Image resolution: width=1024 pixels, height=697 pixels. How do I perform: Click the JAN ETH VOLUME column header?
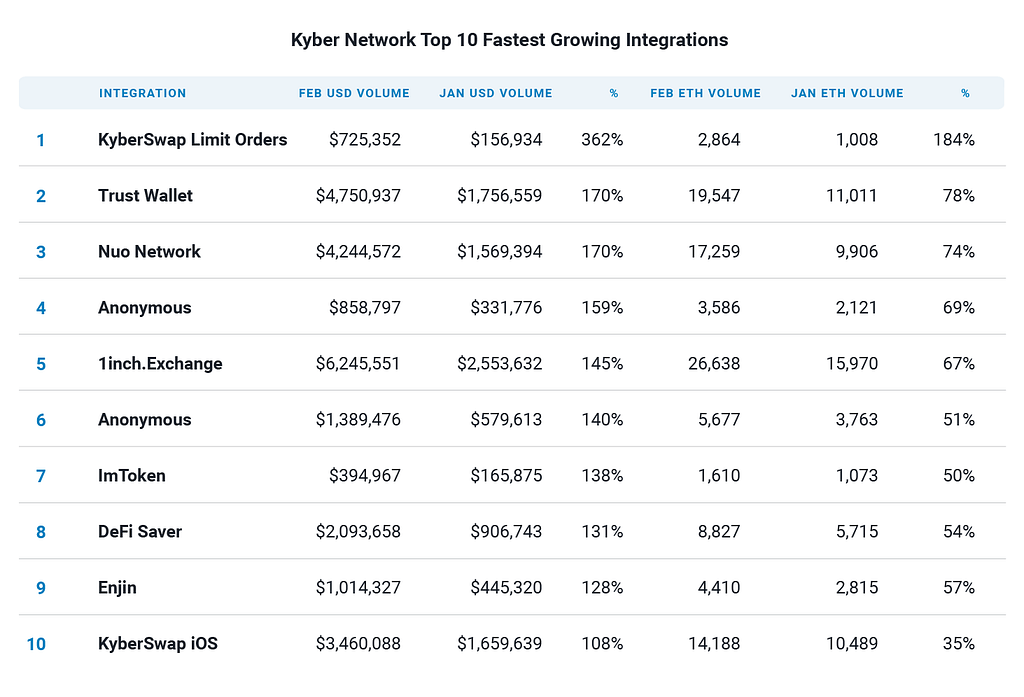[x=847, y=93]
